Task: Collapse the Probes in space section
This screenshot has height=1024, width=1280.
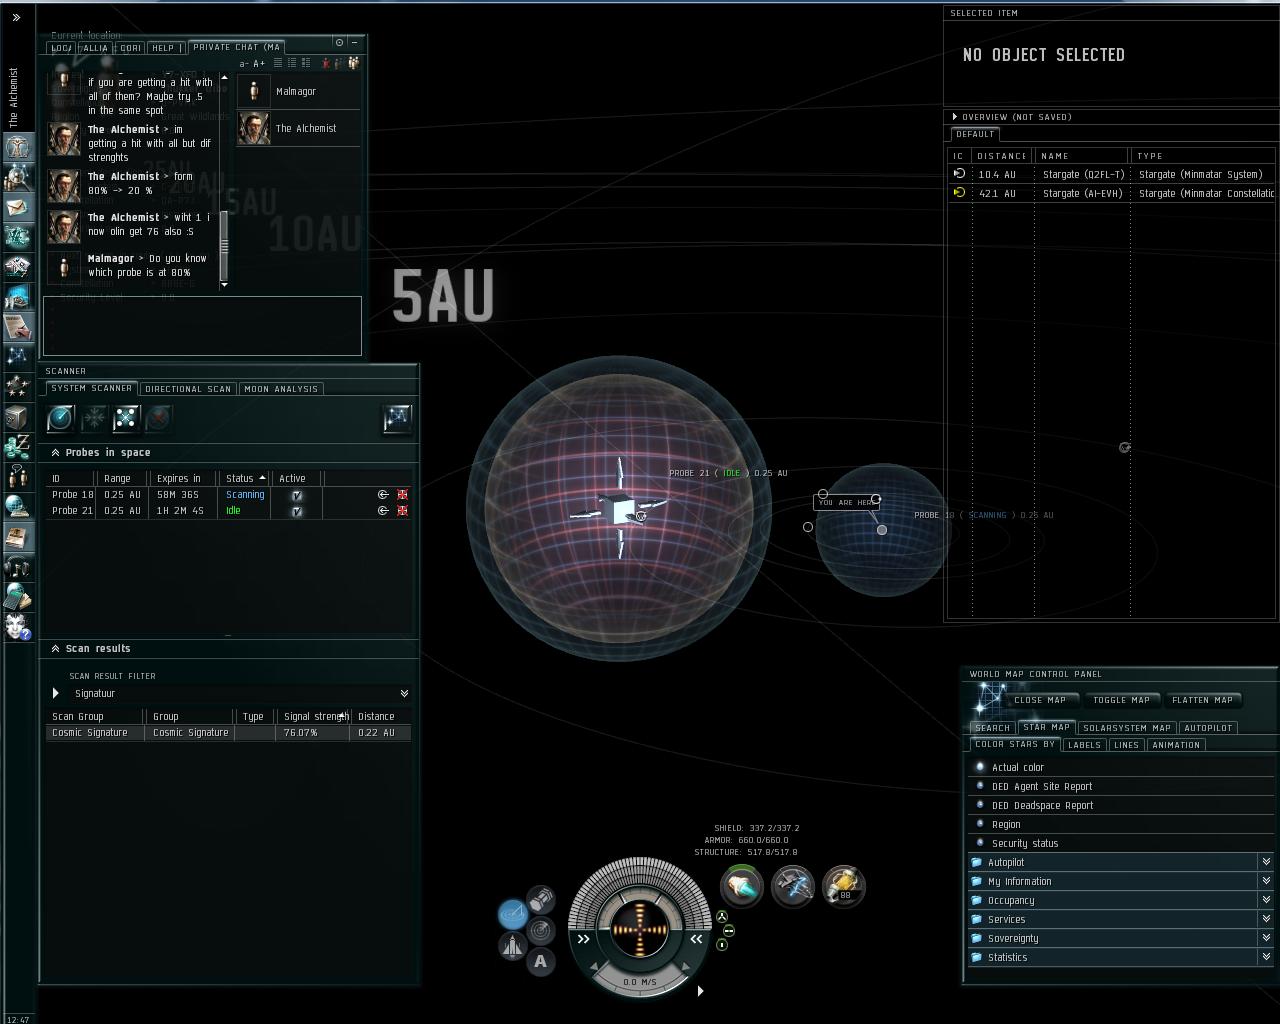Action: click(55, 453)
